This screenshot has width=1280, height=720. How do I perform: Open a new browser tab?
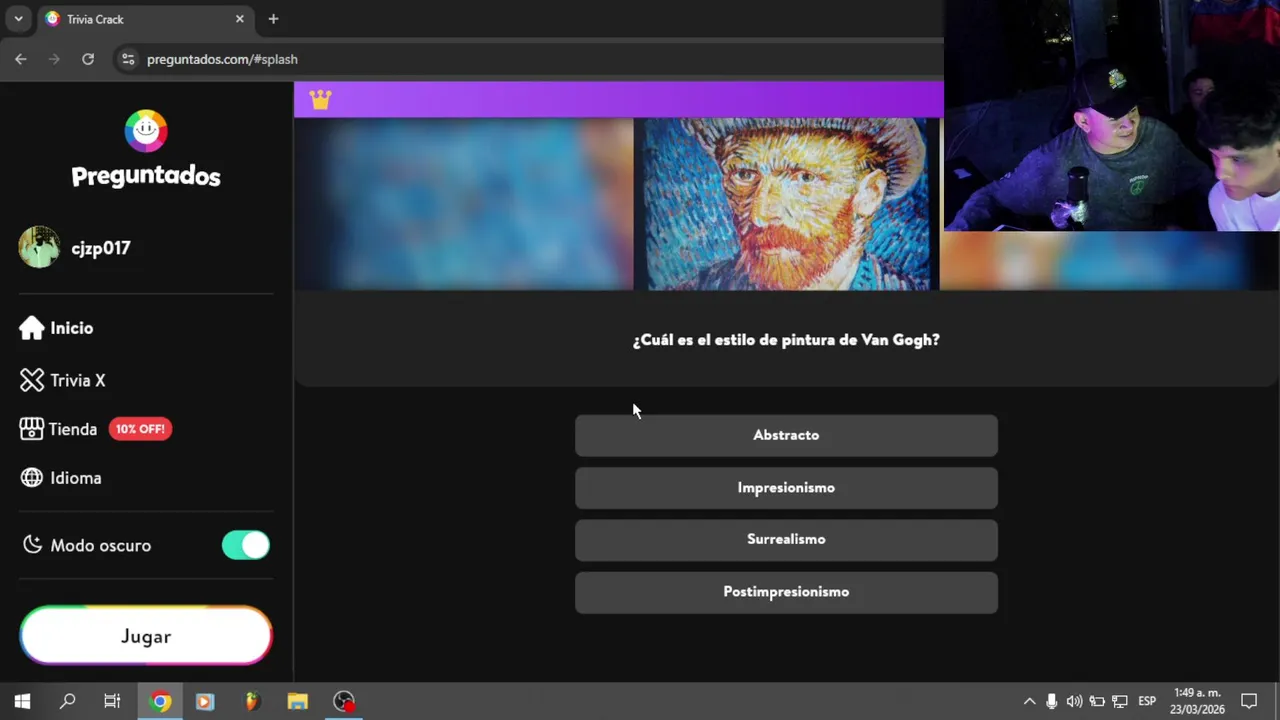273,19
